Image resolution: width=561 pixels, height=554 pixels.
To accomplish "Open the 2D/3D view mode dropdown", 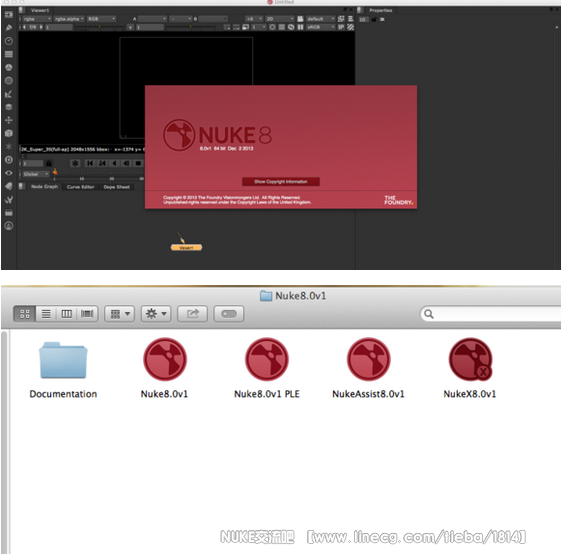I will point(280,19).
